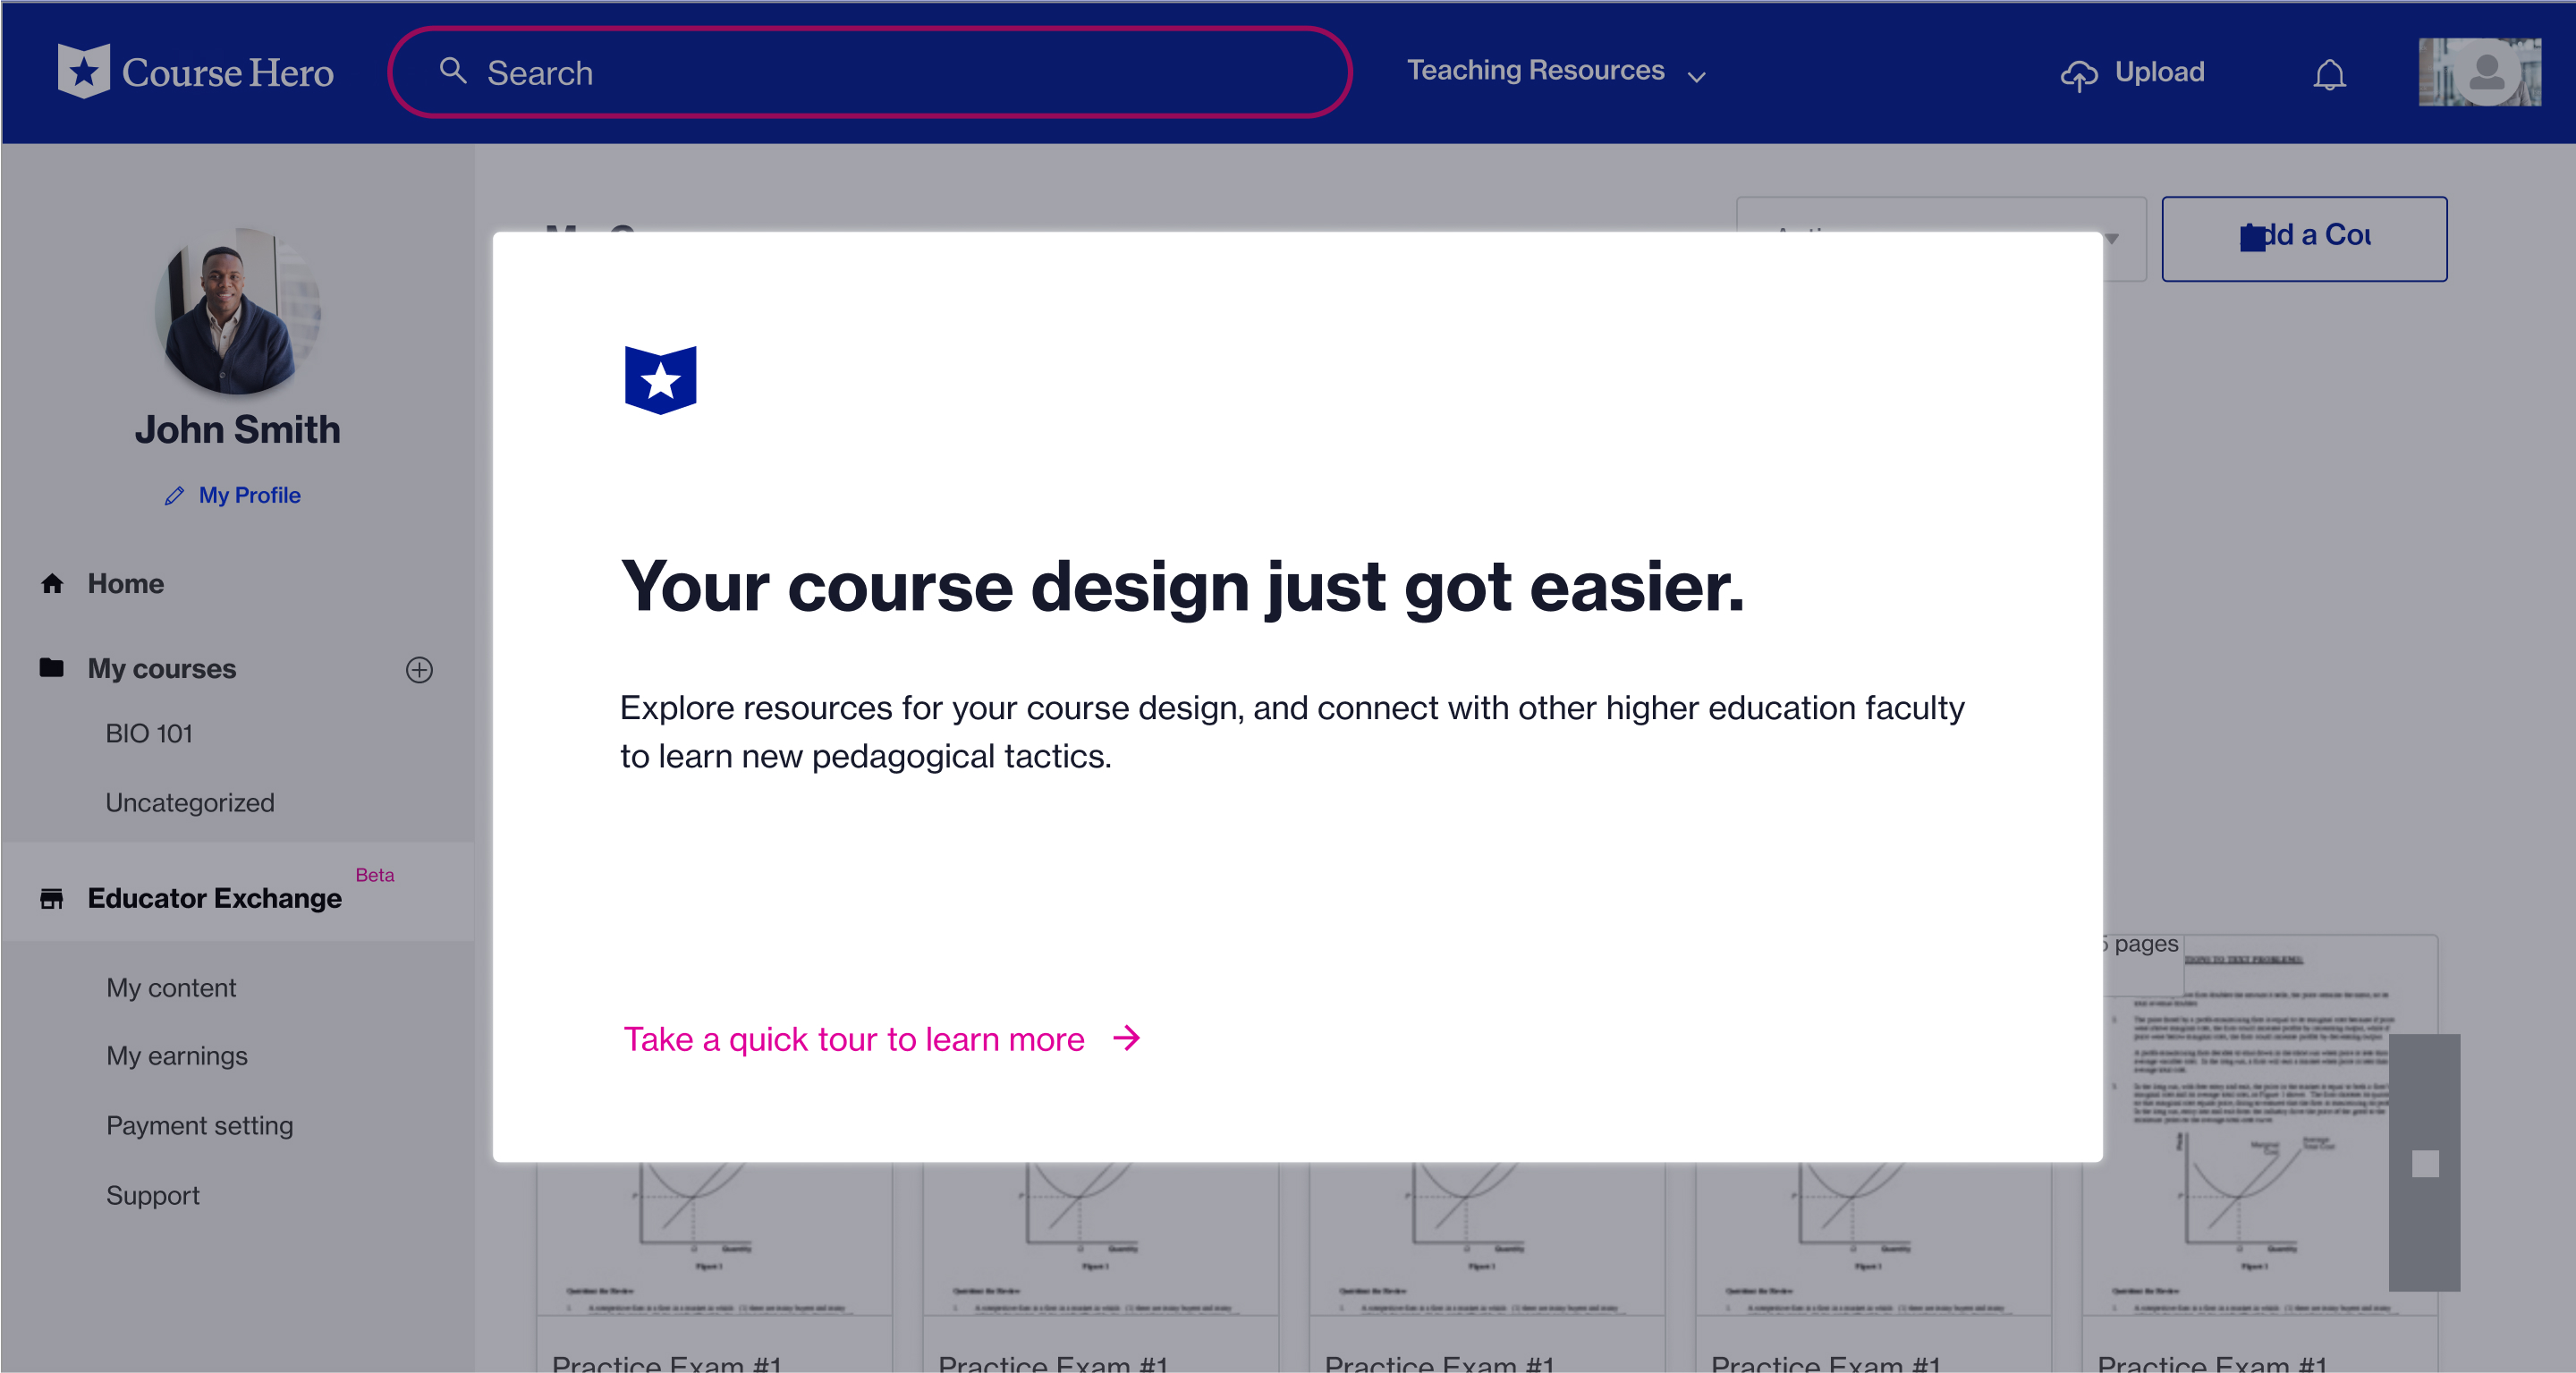Image resolution: width=2576 pixels, height=1373 pixels.
Task: Click the pencil icon next to My Profile
Action: [x=174, y=496]
